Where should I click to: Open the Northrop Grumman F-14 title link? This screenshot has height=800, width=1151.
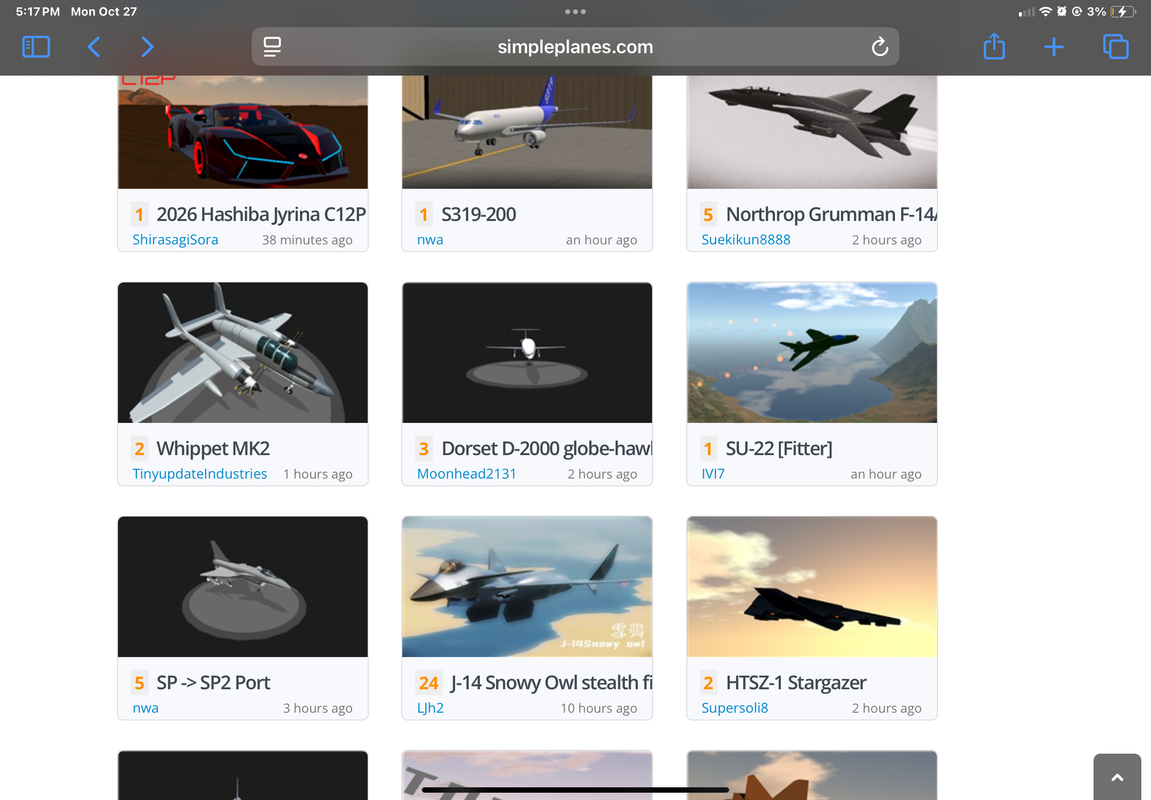click(831, 214)
